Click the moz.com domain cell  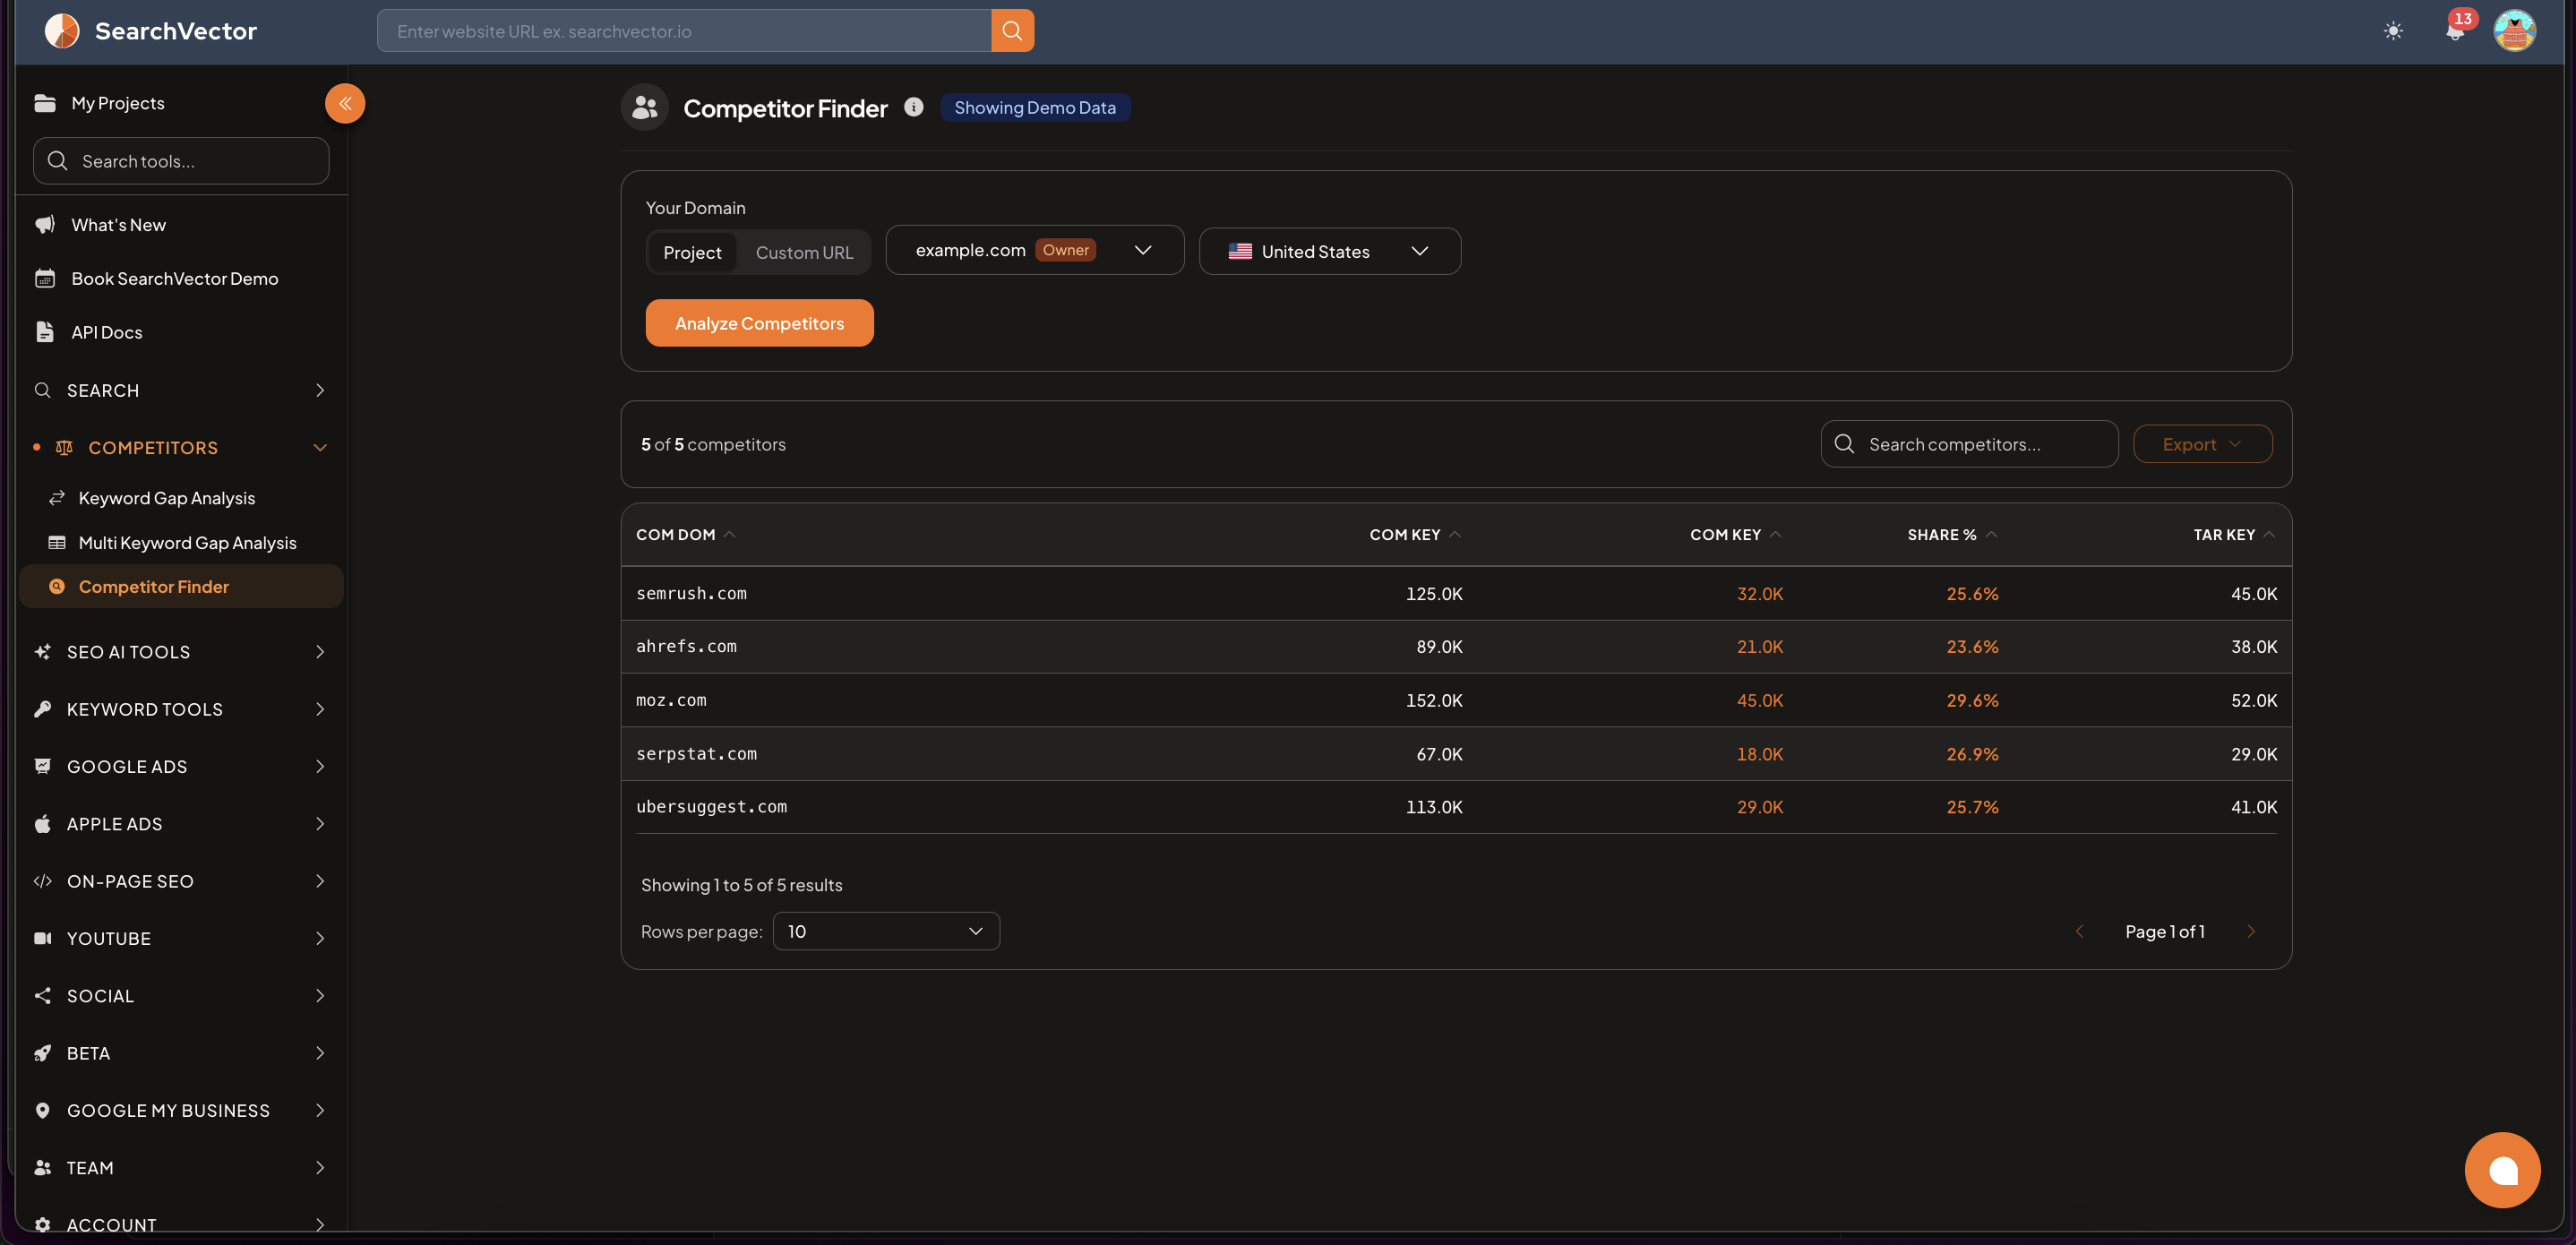coord(671,700)
